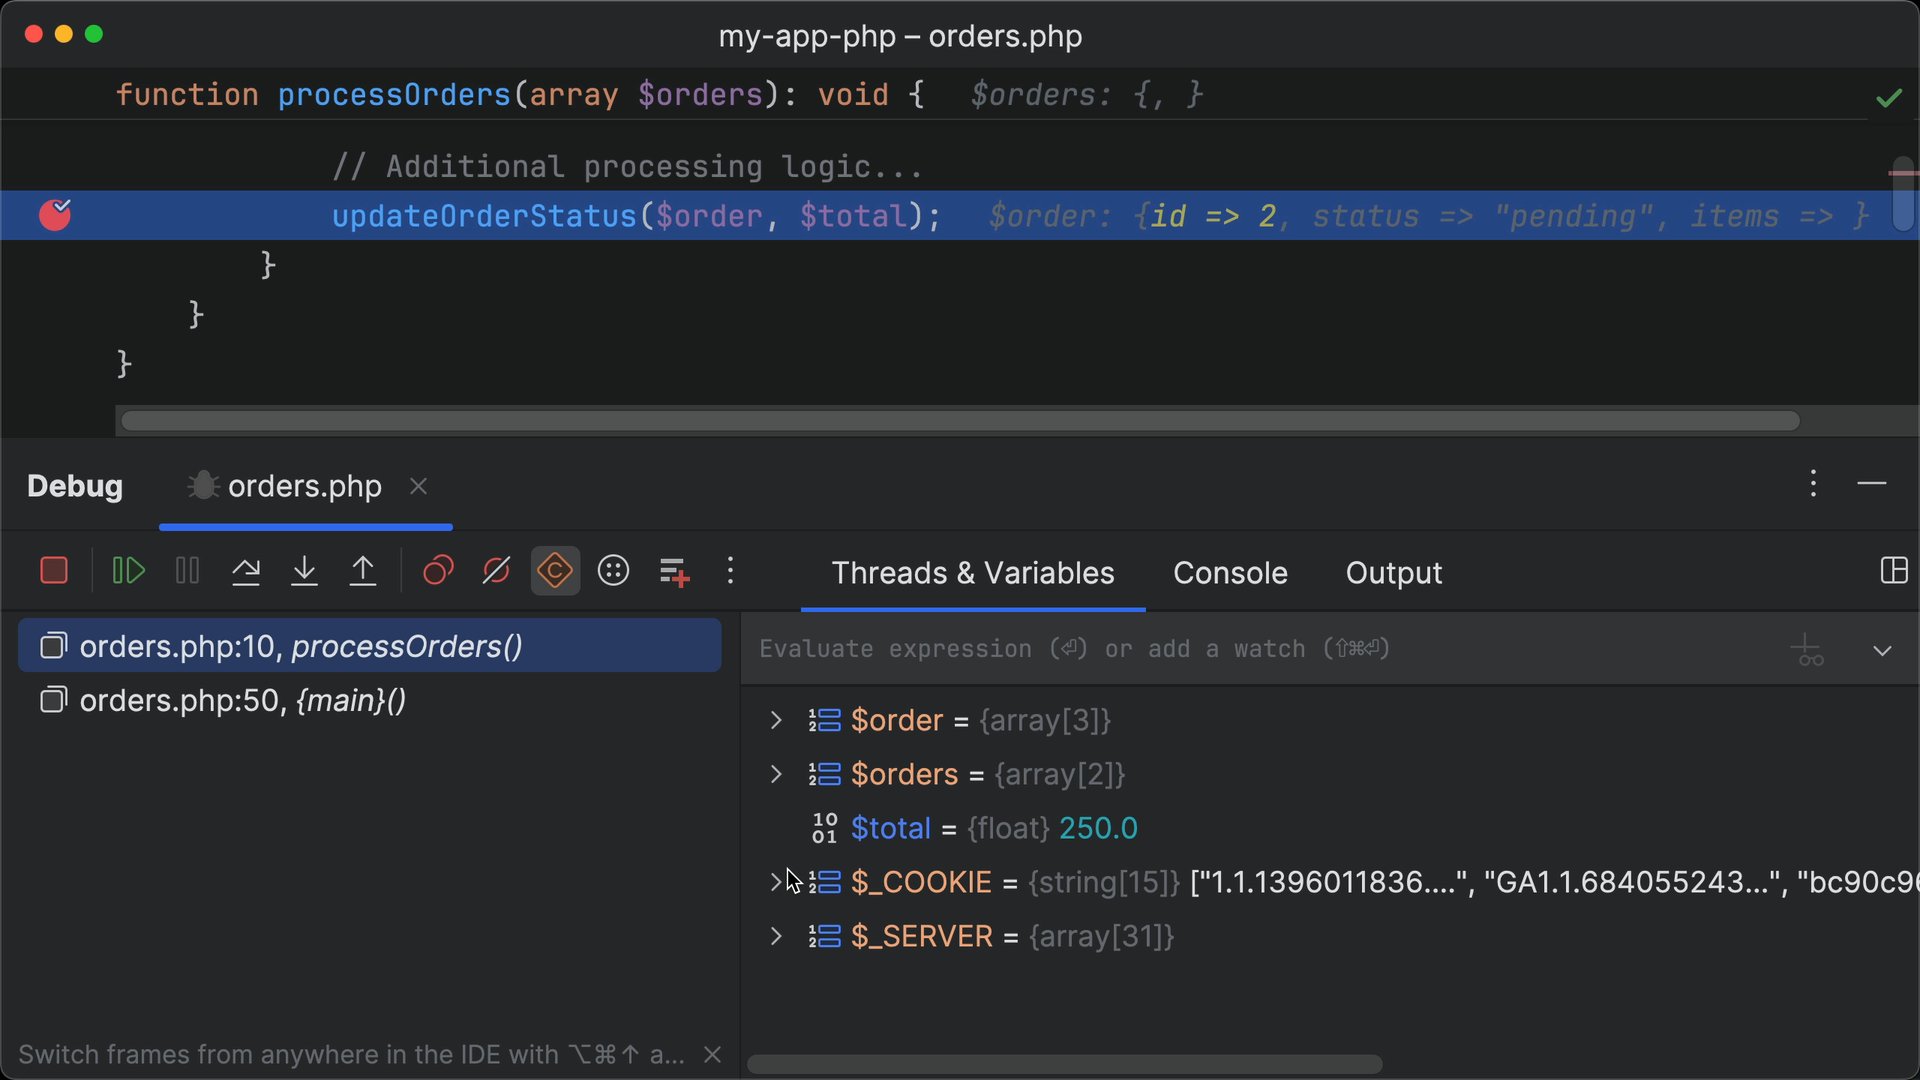Click the $_COOKIE variable name
Image resolution: width=1920 pixels, height=1080 pixels.
[x=921, y=882]
